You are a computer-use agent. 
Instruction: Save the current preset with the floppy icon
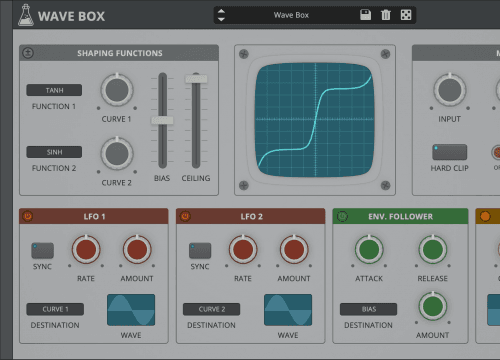pyautogui.click(x=365, y=15)
